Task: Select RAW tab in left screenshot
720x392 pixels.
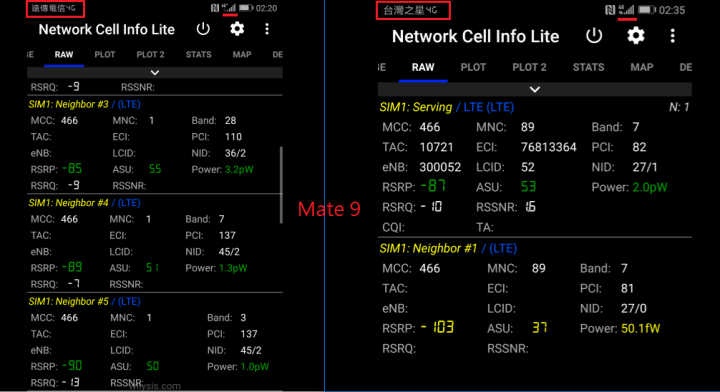Action: (64, 55)
